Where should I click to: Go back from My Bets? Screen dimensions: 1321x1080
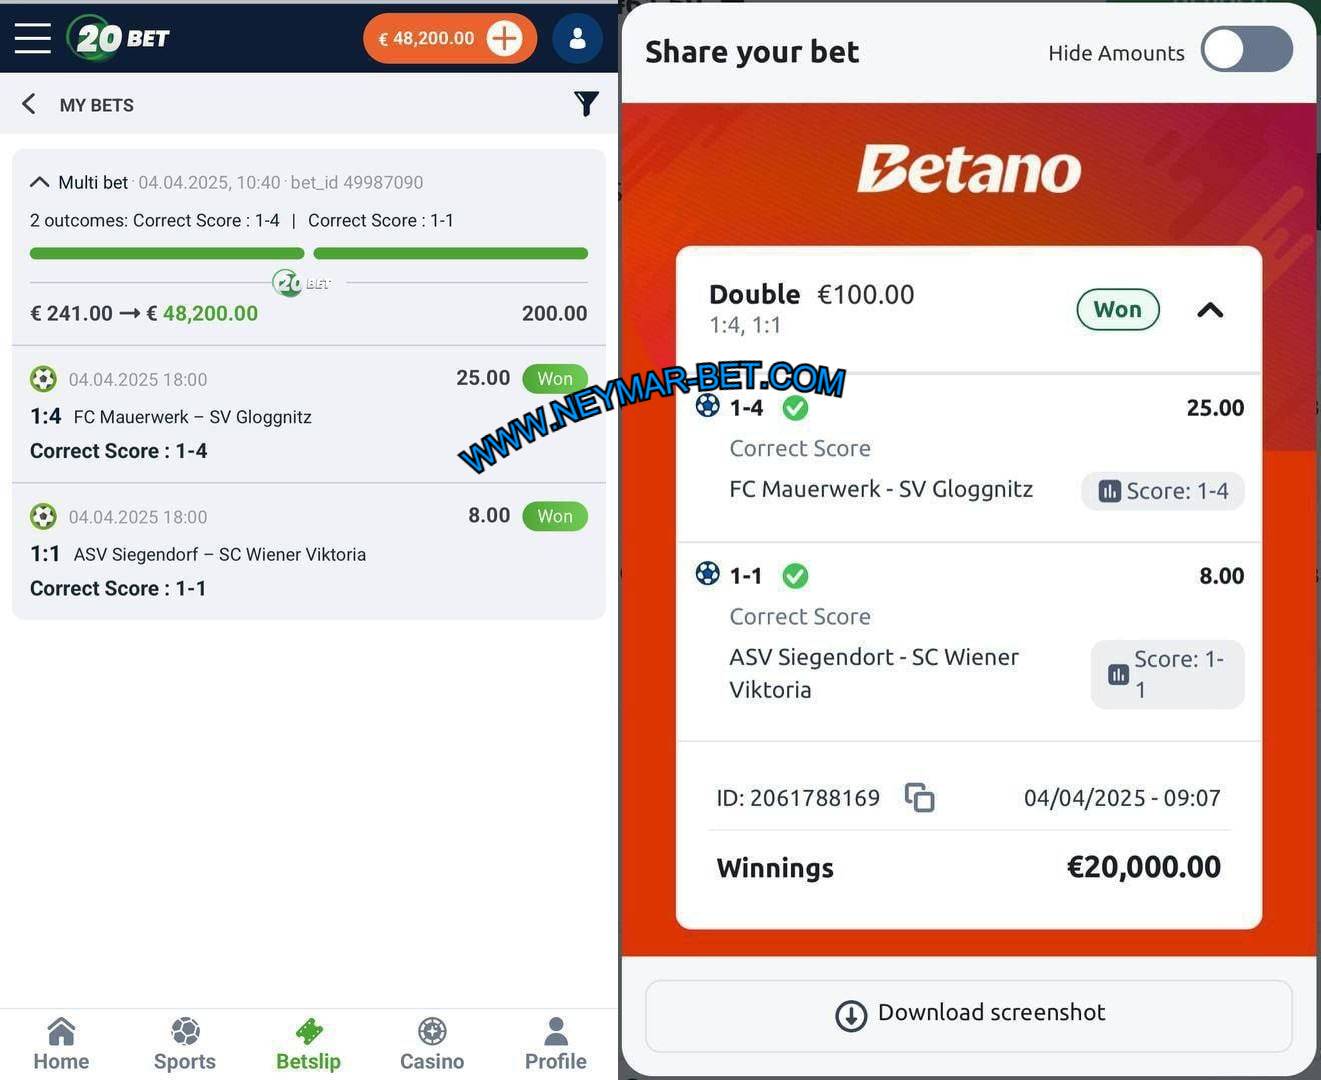click(x=29, y=104)
